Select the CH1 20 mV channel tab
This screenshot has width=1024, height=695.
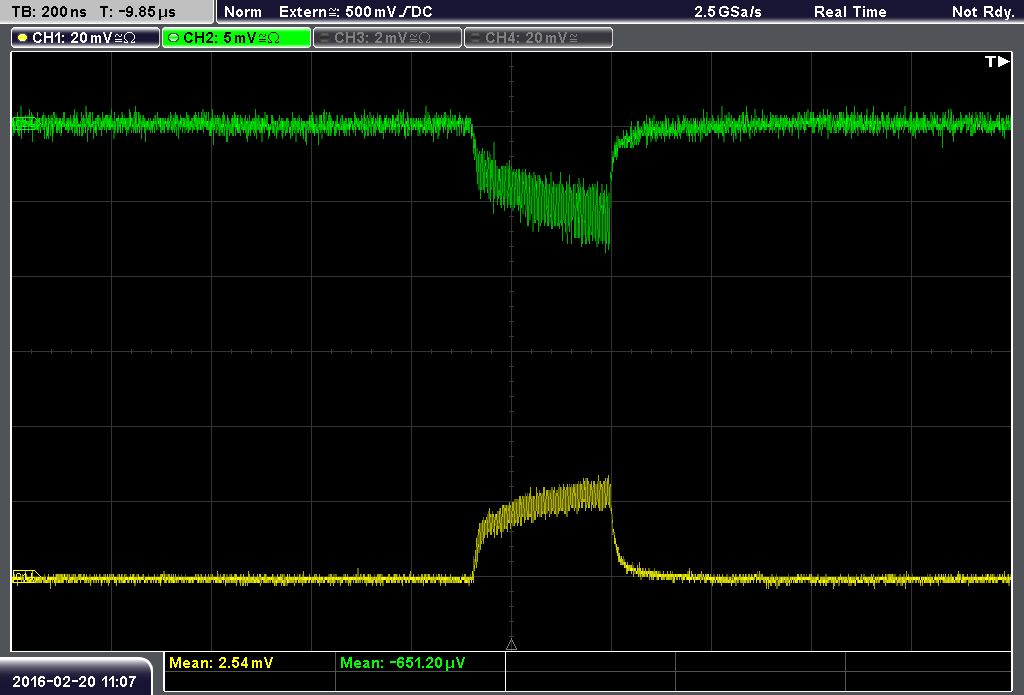(x=86, y=38)
